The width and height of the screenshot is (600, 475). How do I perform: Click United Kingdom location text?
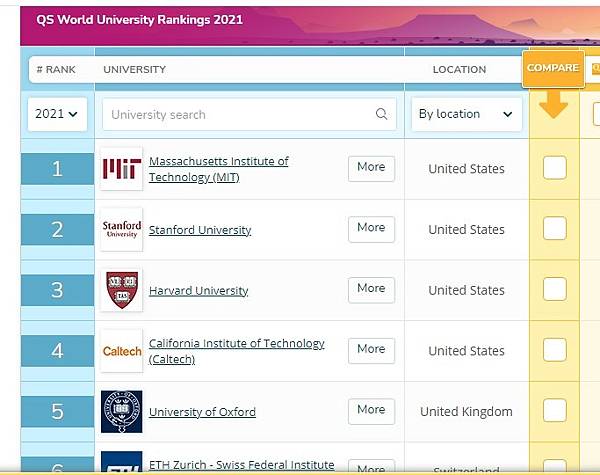(466, 412)
